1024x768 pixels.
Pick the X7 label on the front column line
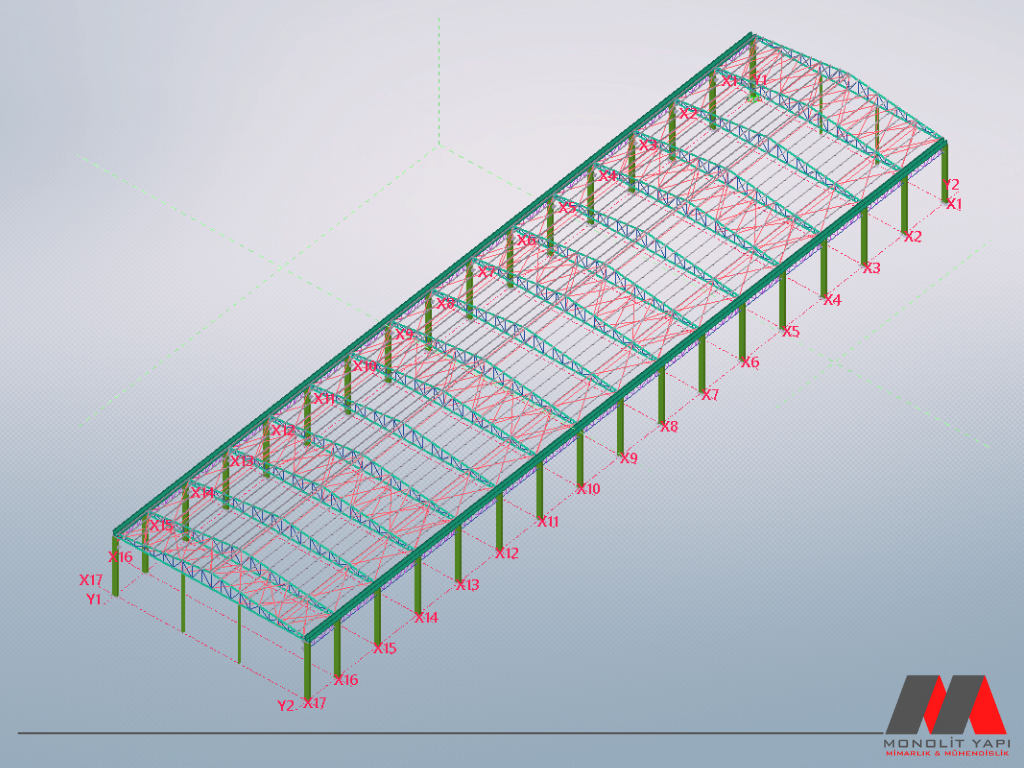pyautogui.click(x=710, y=396)
